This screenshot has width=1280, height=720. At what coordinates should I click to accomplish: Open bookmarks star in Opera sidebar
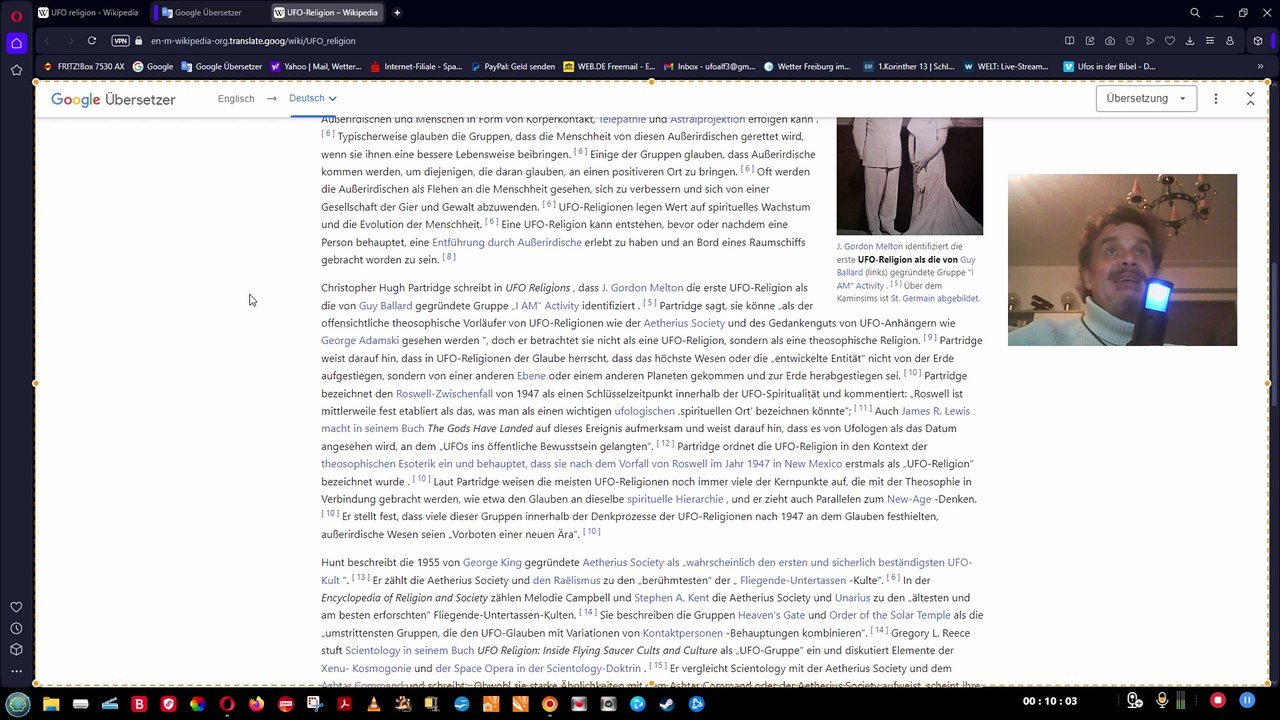[16, 70]
